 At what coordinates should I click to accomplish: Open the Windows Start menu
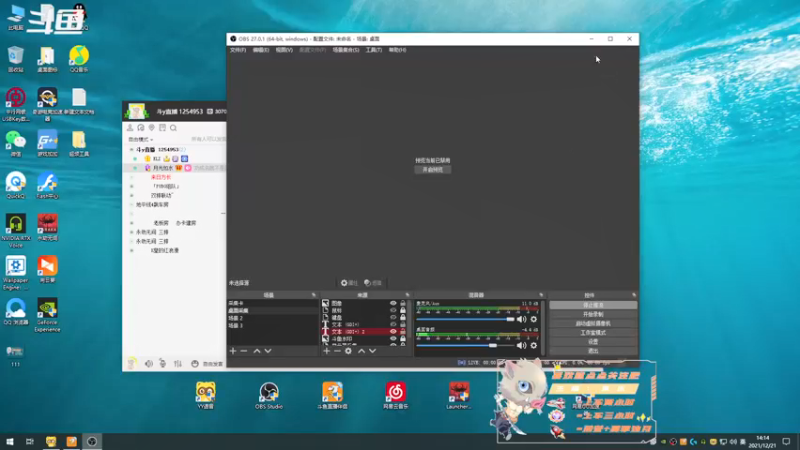10,441
